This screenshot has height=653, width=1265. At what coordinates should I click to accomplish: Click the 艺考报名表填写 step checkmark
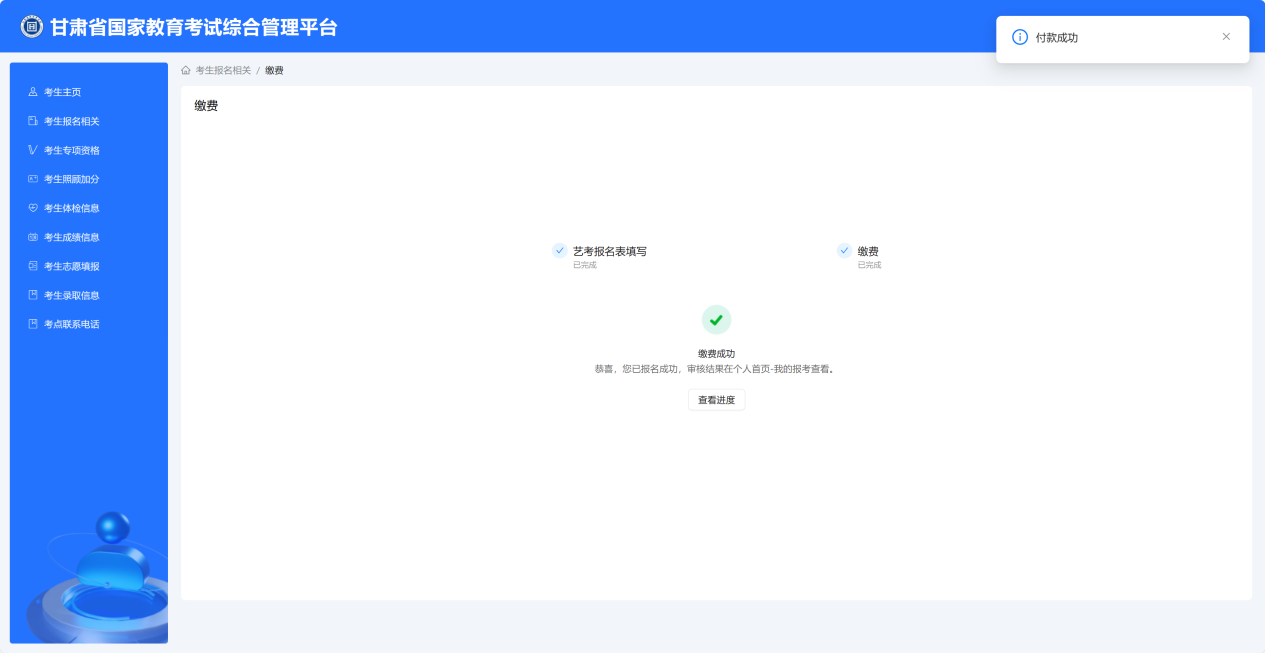click(x=560, y=251)
